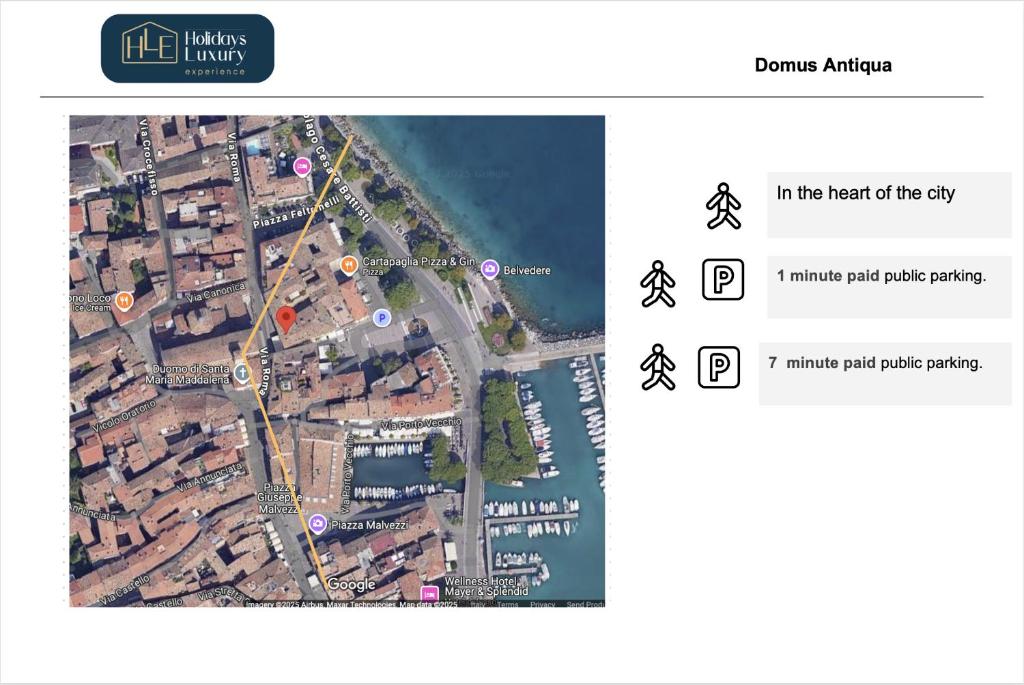This screenshot has height=685, width=1024.
Task: Open the Privacy link on the map footer
Action: [543, 604]
